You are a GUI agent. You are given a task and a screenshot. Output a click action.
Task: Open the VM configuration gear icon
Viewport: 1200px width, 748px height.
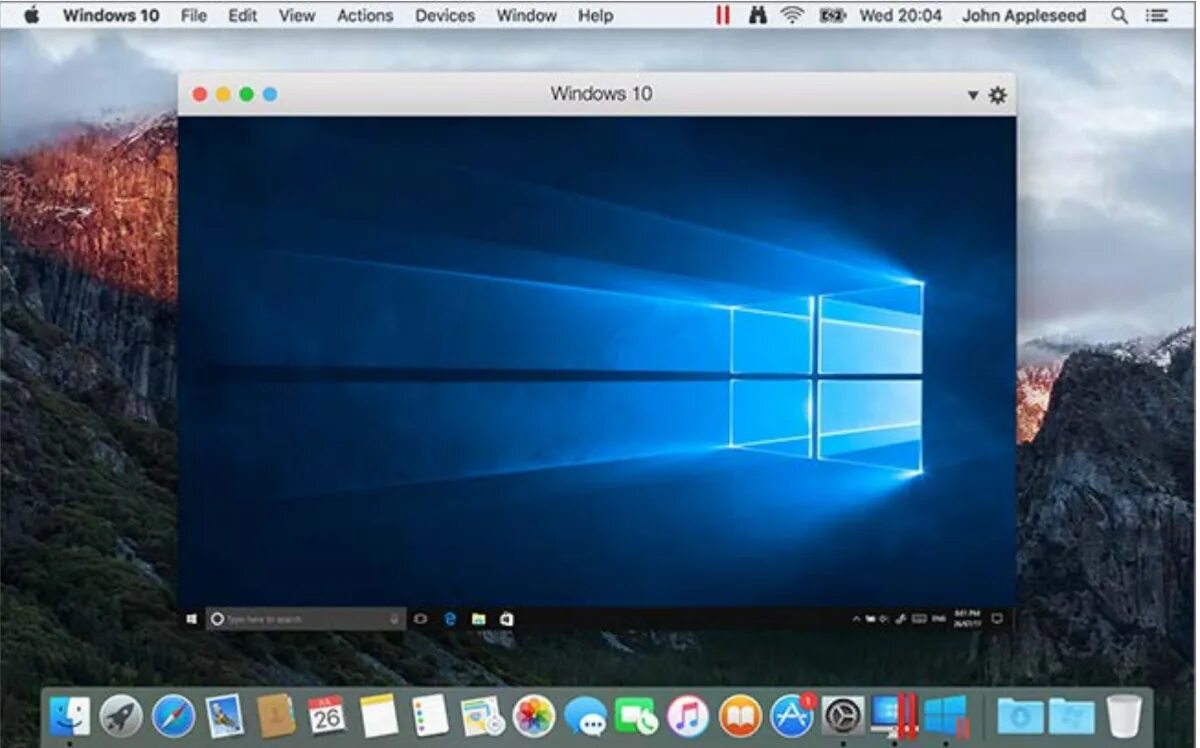pyautogui.click(x=997, y=95)
